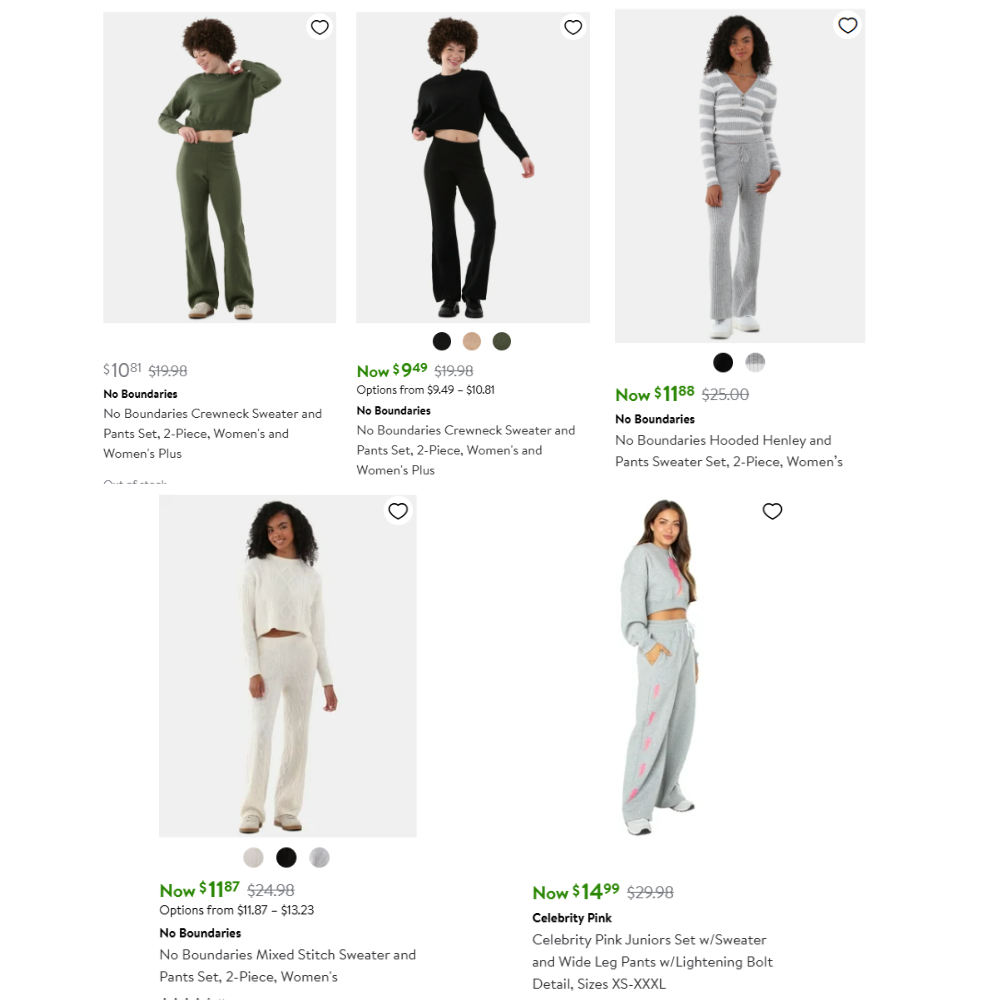Screen dimensions: 1000x1000
Task: Favorite the green crewneck sweater set
Action: click(x=320, y=27)
